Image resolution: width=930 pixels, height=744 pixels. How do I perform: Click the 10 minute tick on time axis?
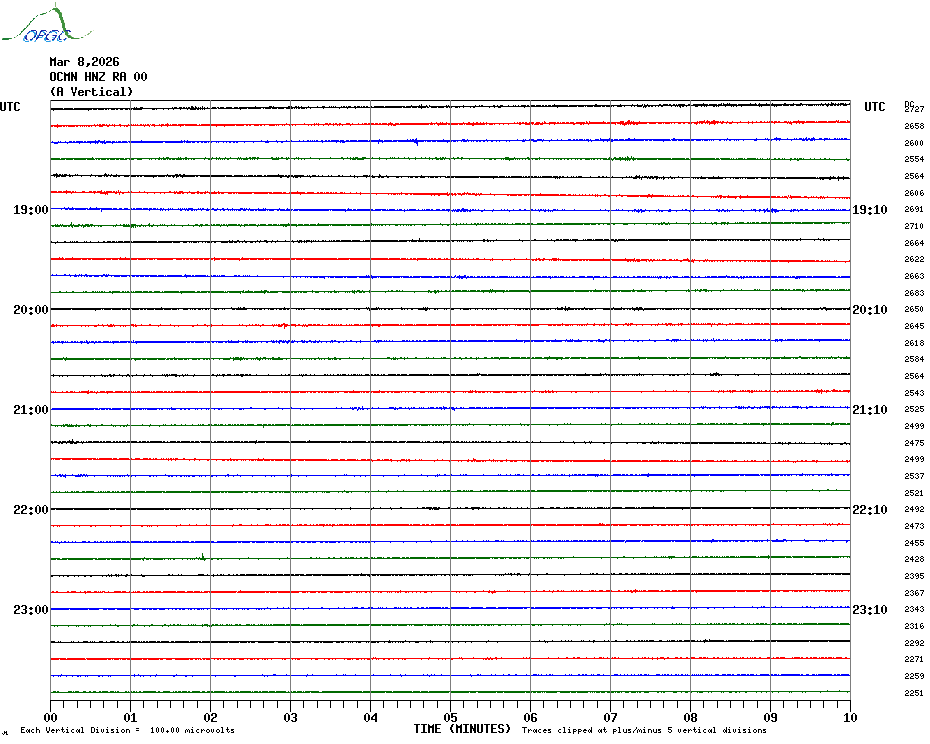(x=850, y=717)
